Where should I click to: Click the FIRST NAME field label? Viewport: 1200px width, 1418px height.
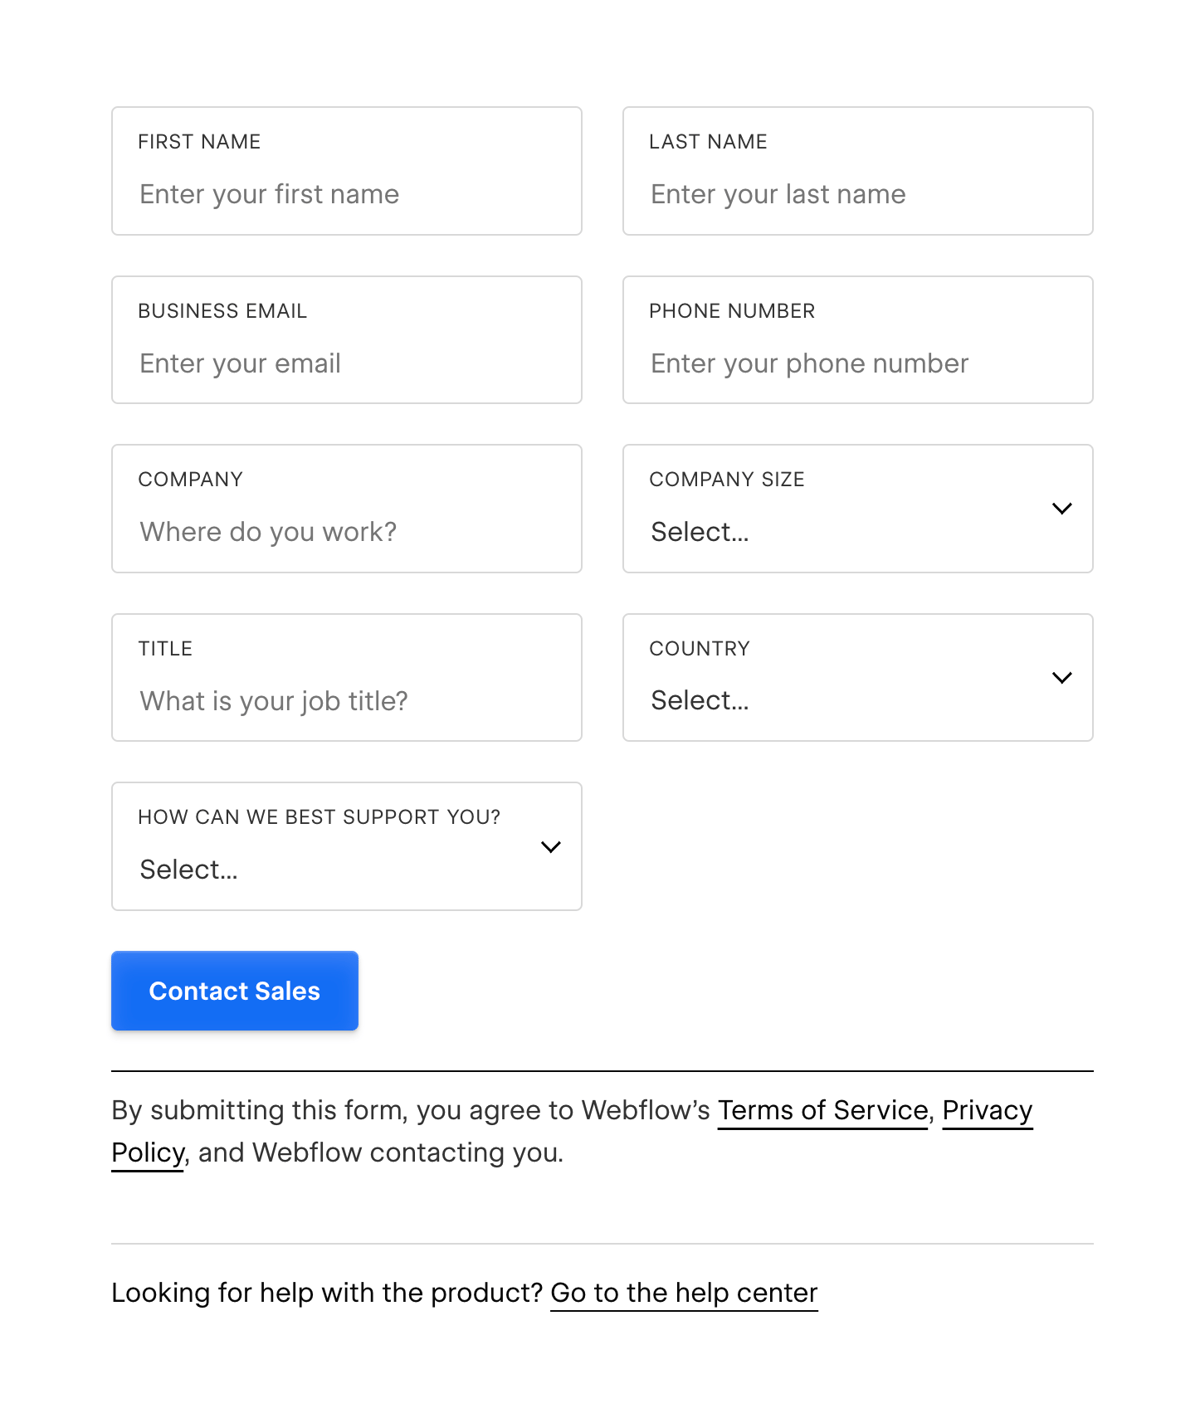(198, 141)
